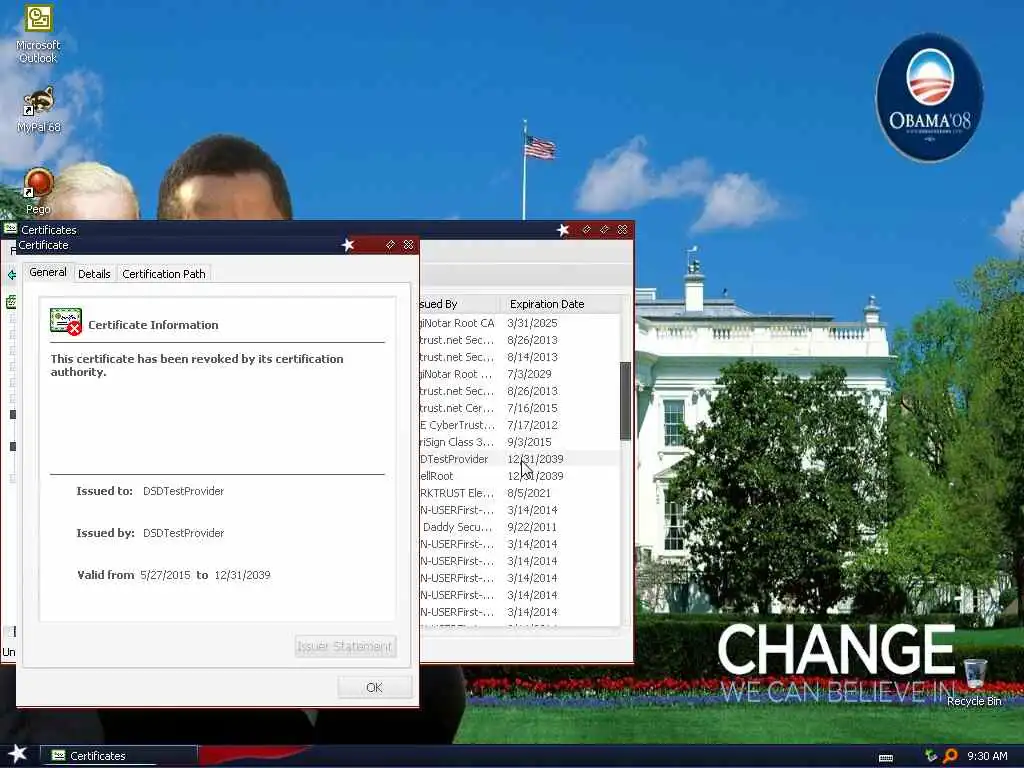1024x768 pixels.
Task: Select the Certificates taskbar button
Action: click(118, 756)
